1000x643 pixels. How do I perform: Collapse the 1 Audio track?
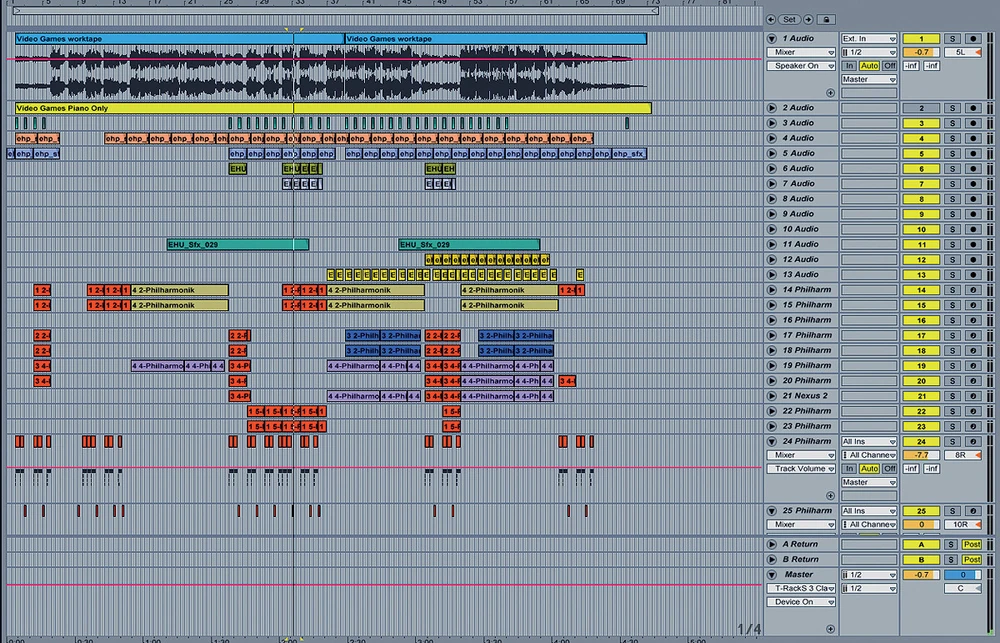[x=772, y=39]
